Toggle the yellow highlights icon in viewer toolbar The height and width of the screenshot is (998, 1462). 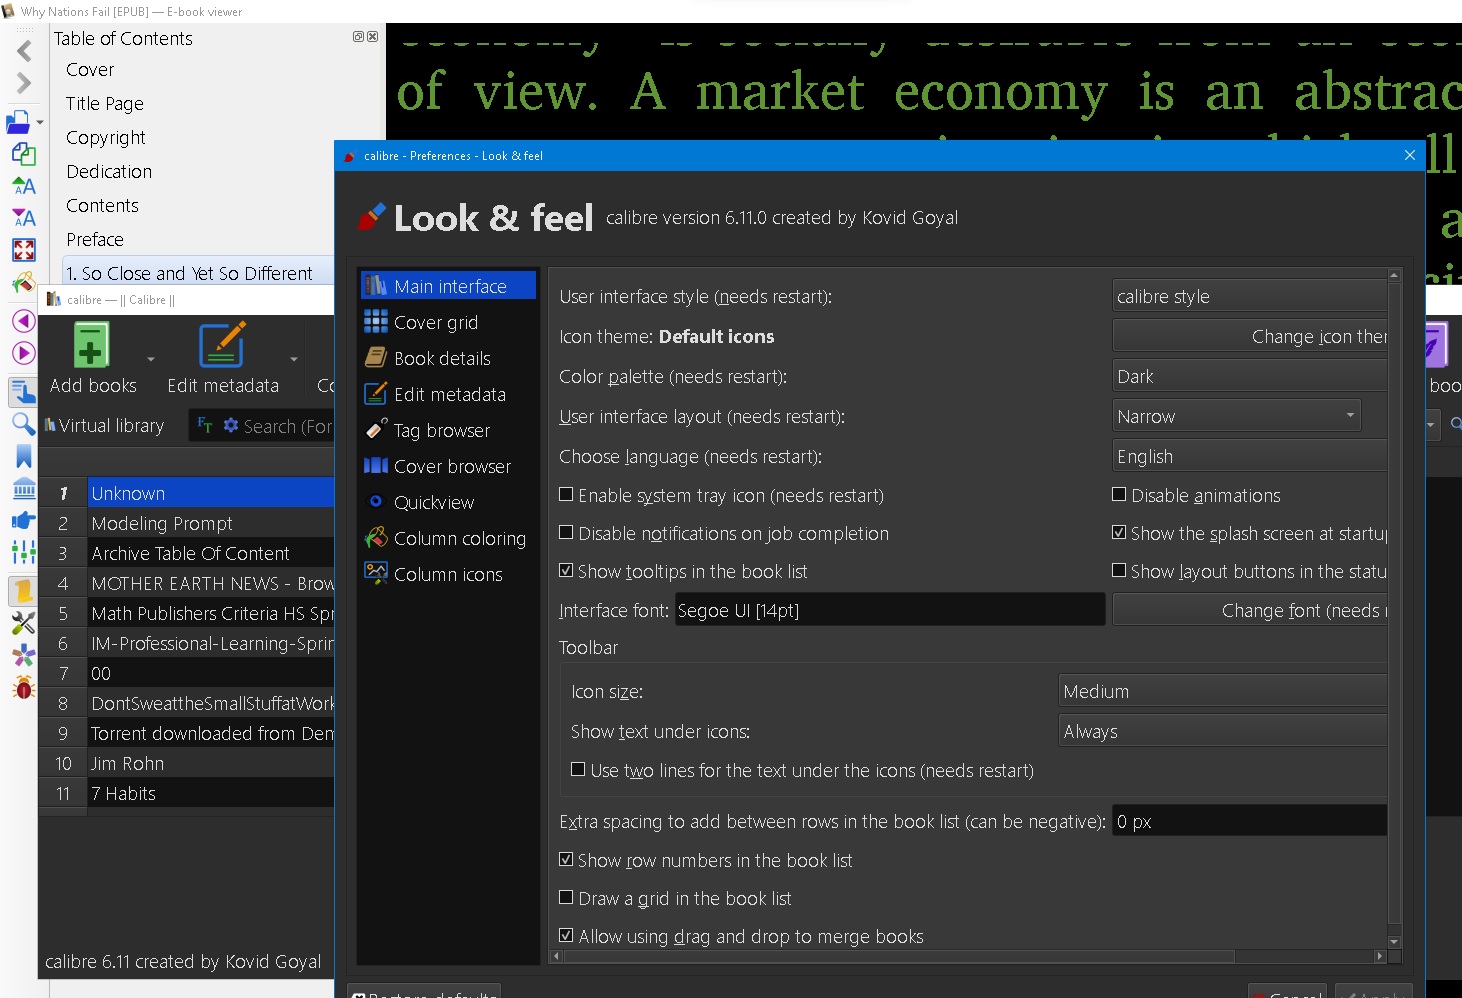(x=24, y=591)
